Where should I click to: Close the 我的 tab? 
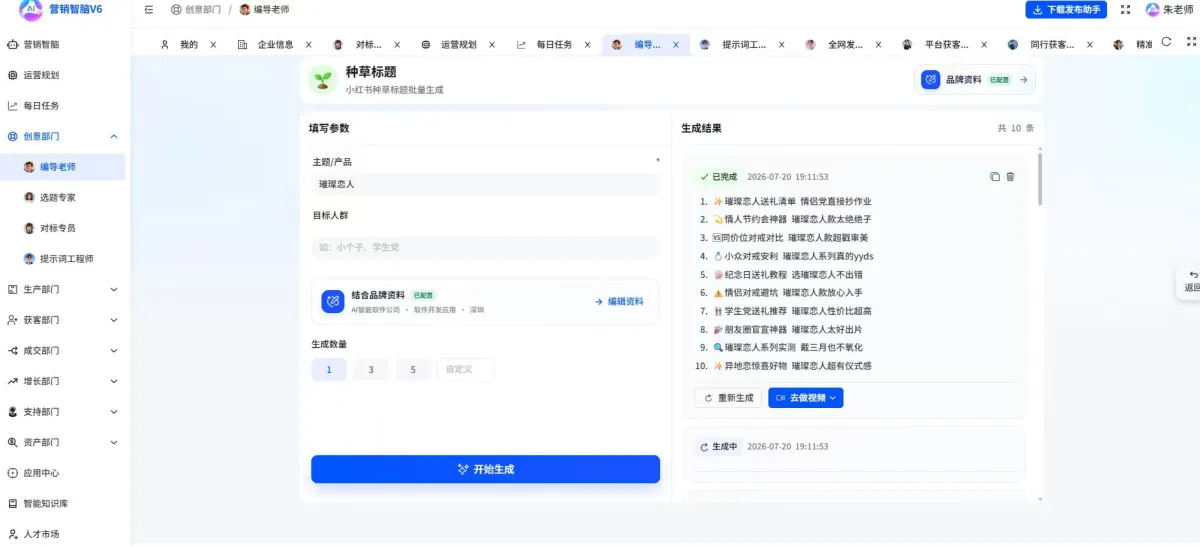pos(213,45)
